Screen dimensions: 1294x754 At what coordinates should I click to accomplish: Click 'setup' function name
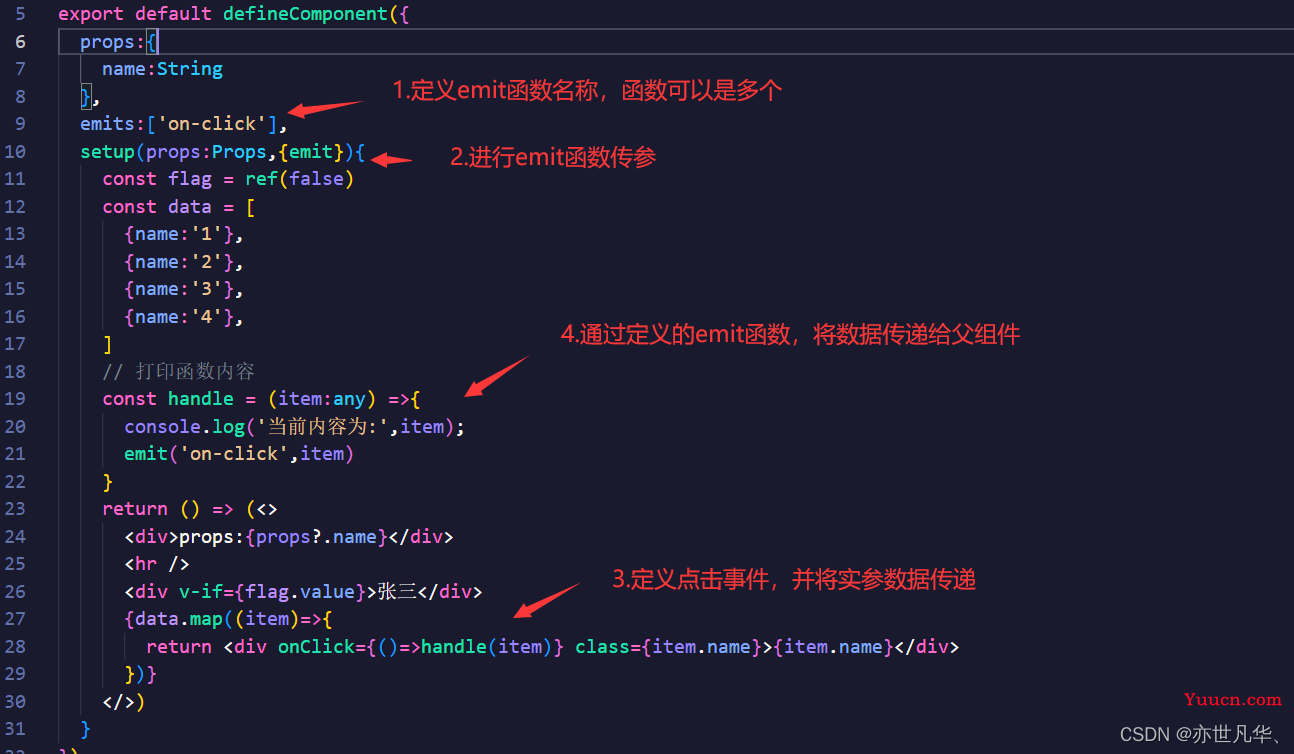click(108, 152)
